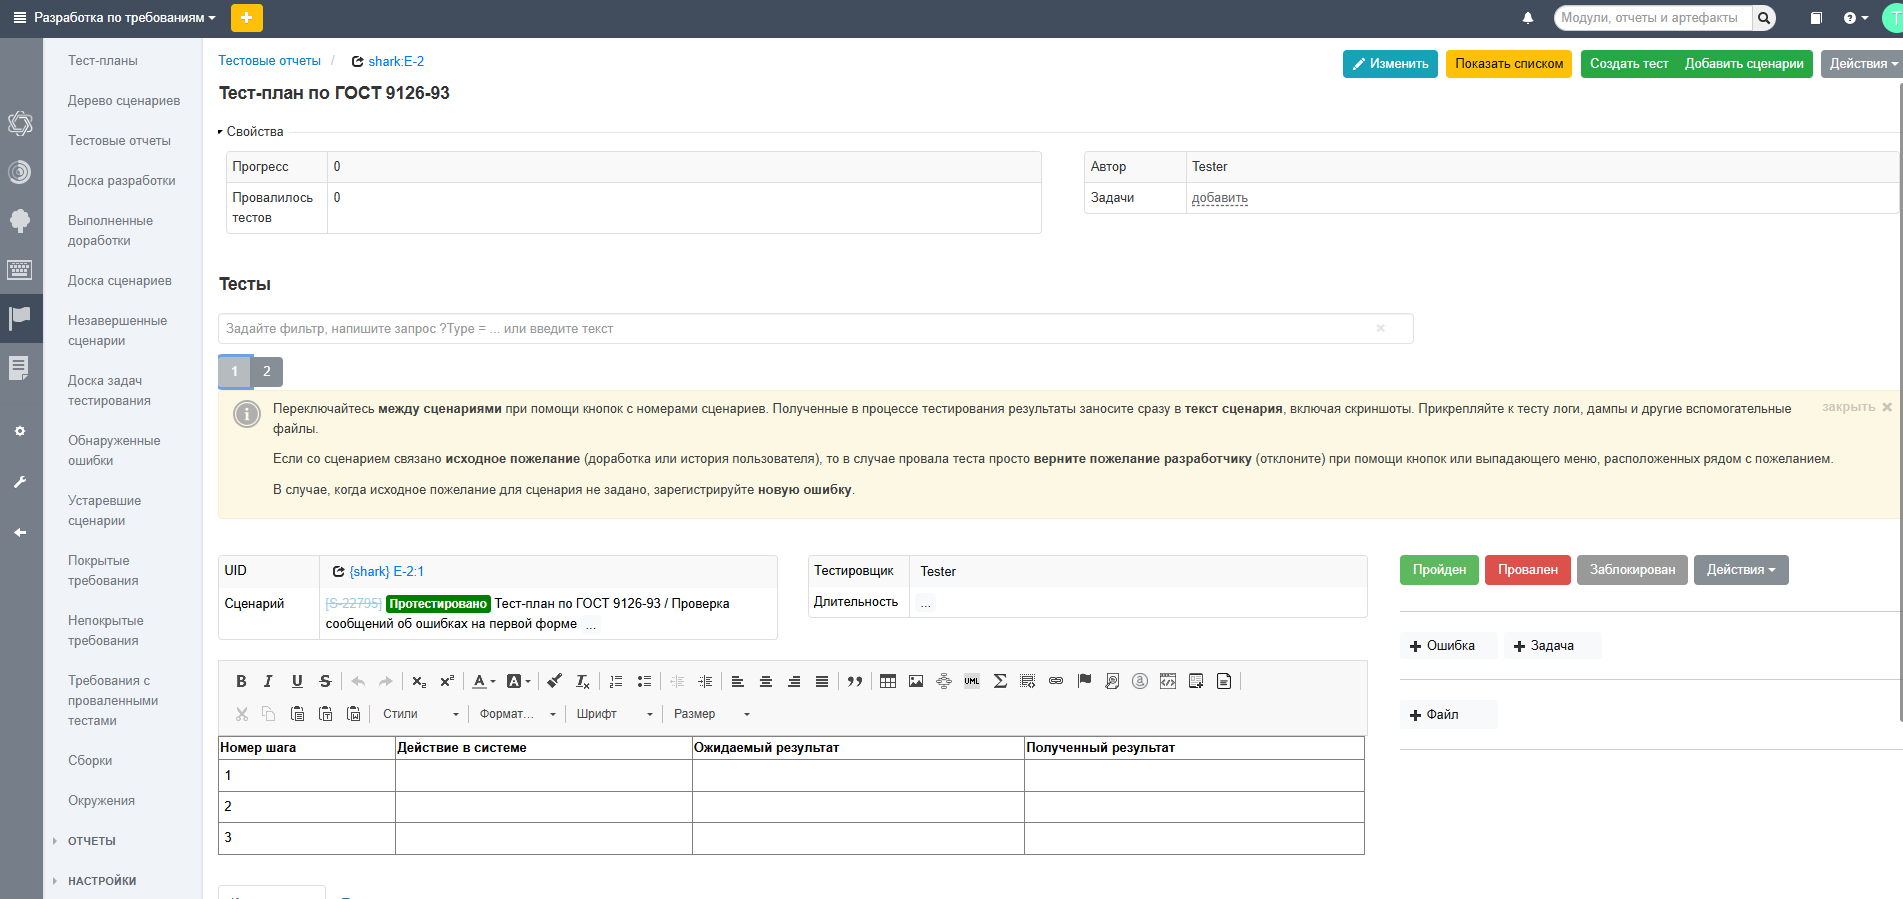Center align the text
Screen dimensions: 1903x899
(766, 681)
